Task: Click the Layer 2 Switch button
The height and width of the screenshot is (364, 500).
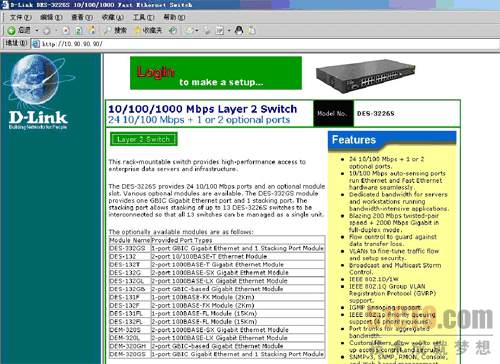Action: [x=144, y=139]
